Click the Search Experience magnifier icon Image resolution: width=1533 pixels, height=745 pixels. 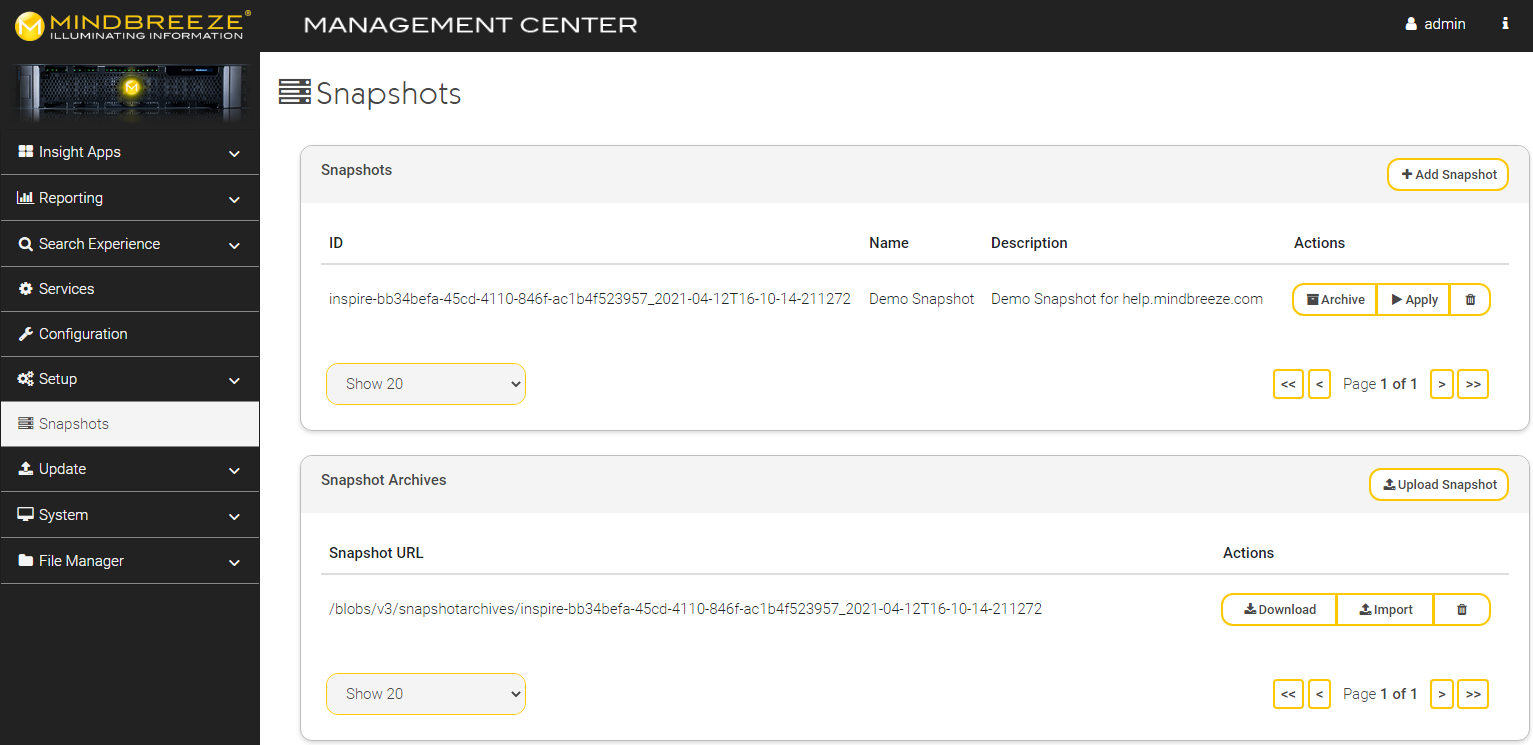pos(26,244)
